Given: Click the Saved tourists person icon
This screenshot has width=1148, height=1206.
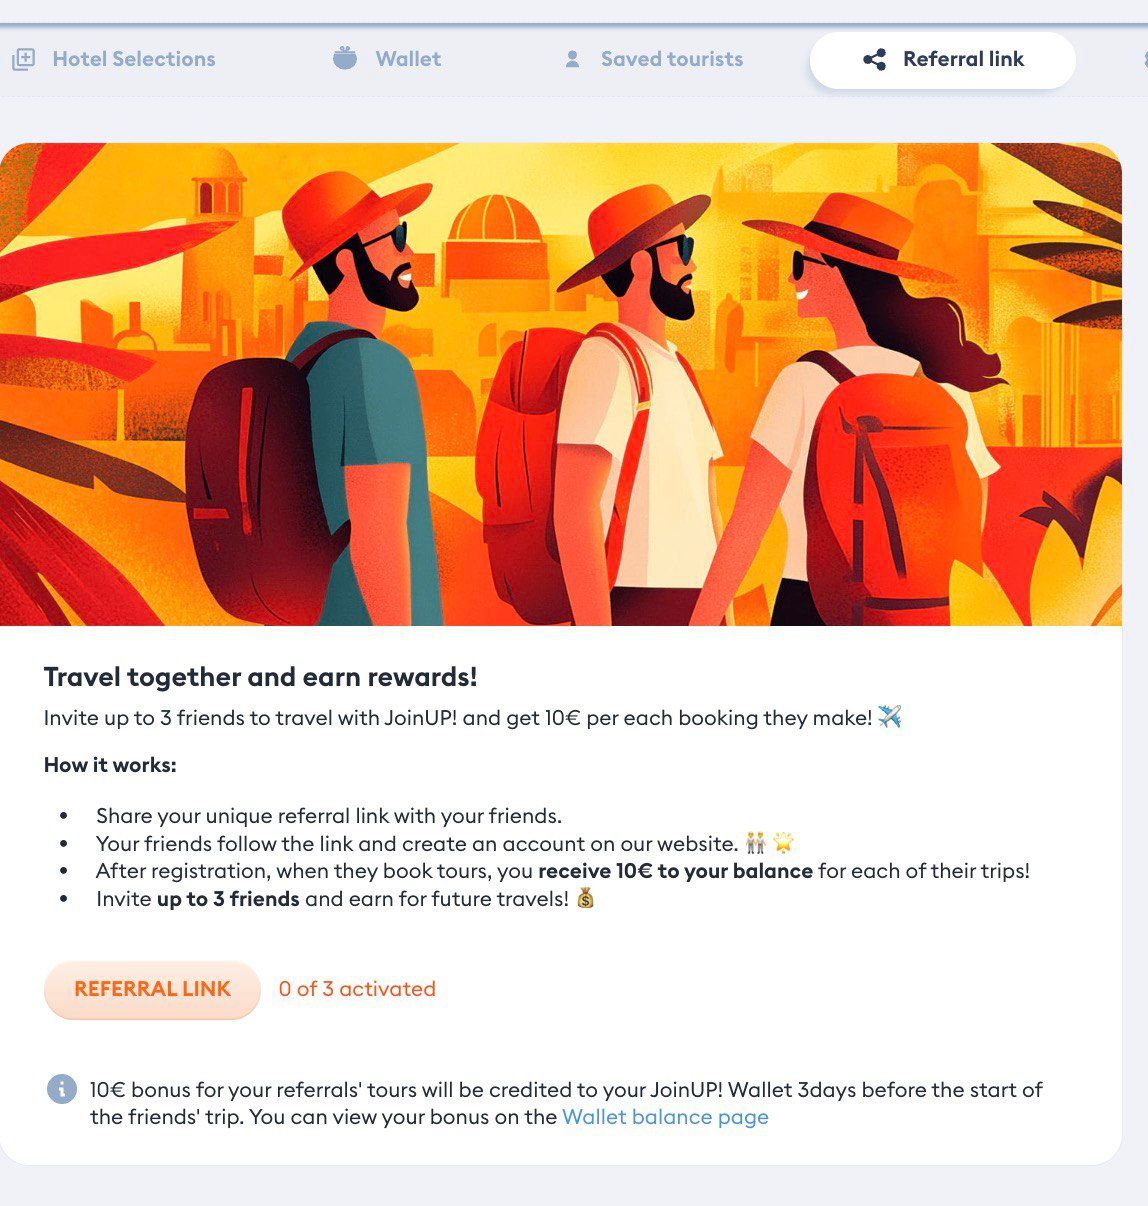Looking at the screenshot, I should (572, 60).
